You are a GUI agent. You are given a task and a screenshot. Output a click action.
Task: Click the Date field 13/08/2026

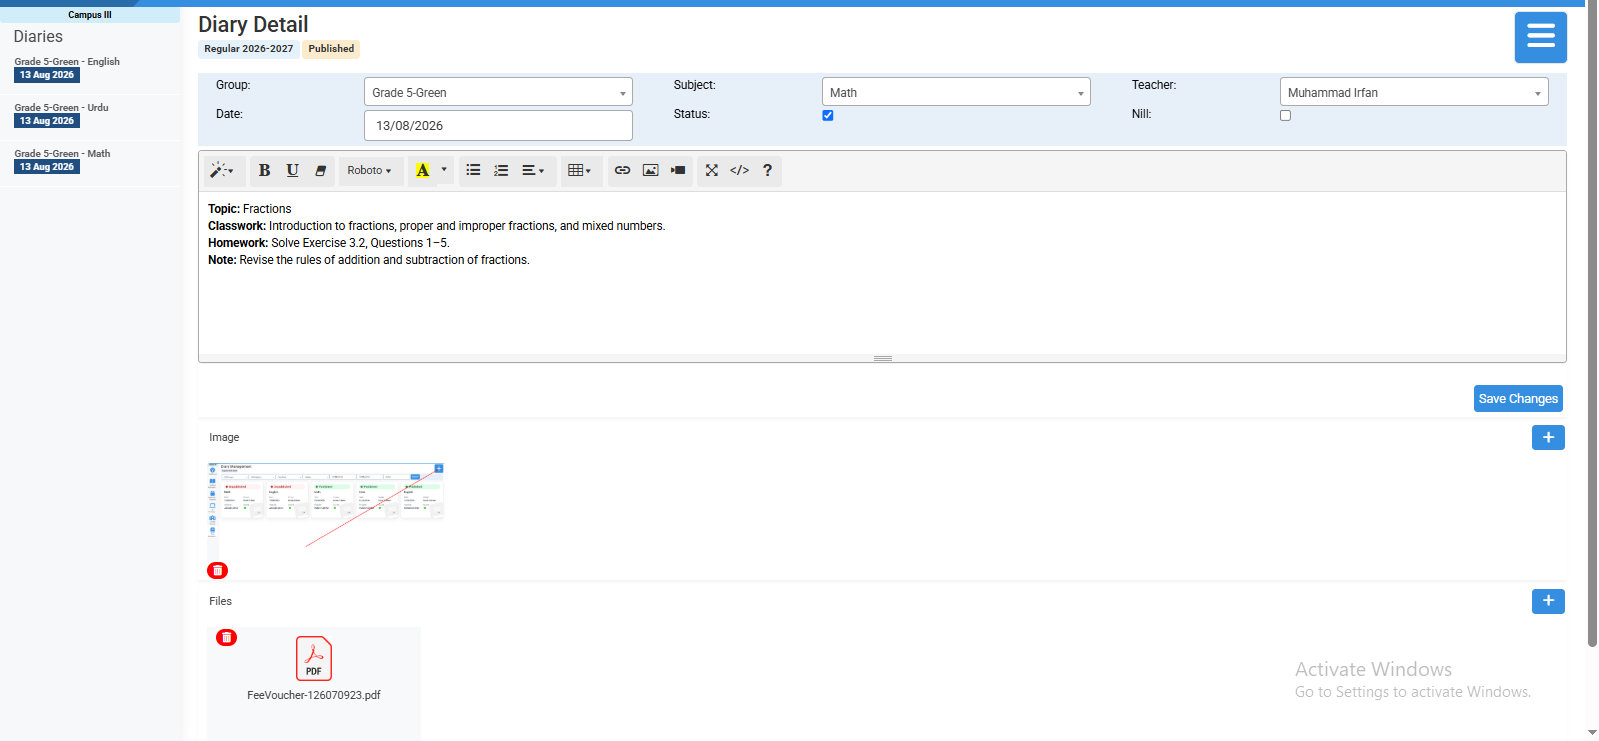click(498, 125)
